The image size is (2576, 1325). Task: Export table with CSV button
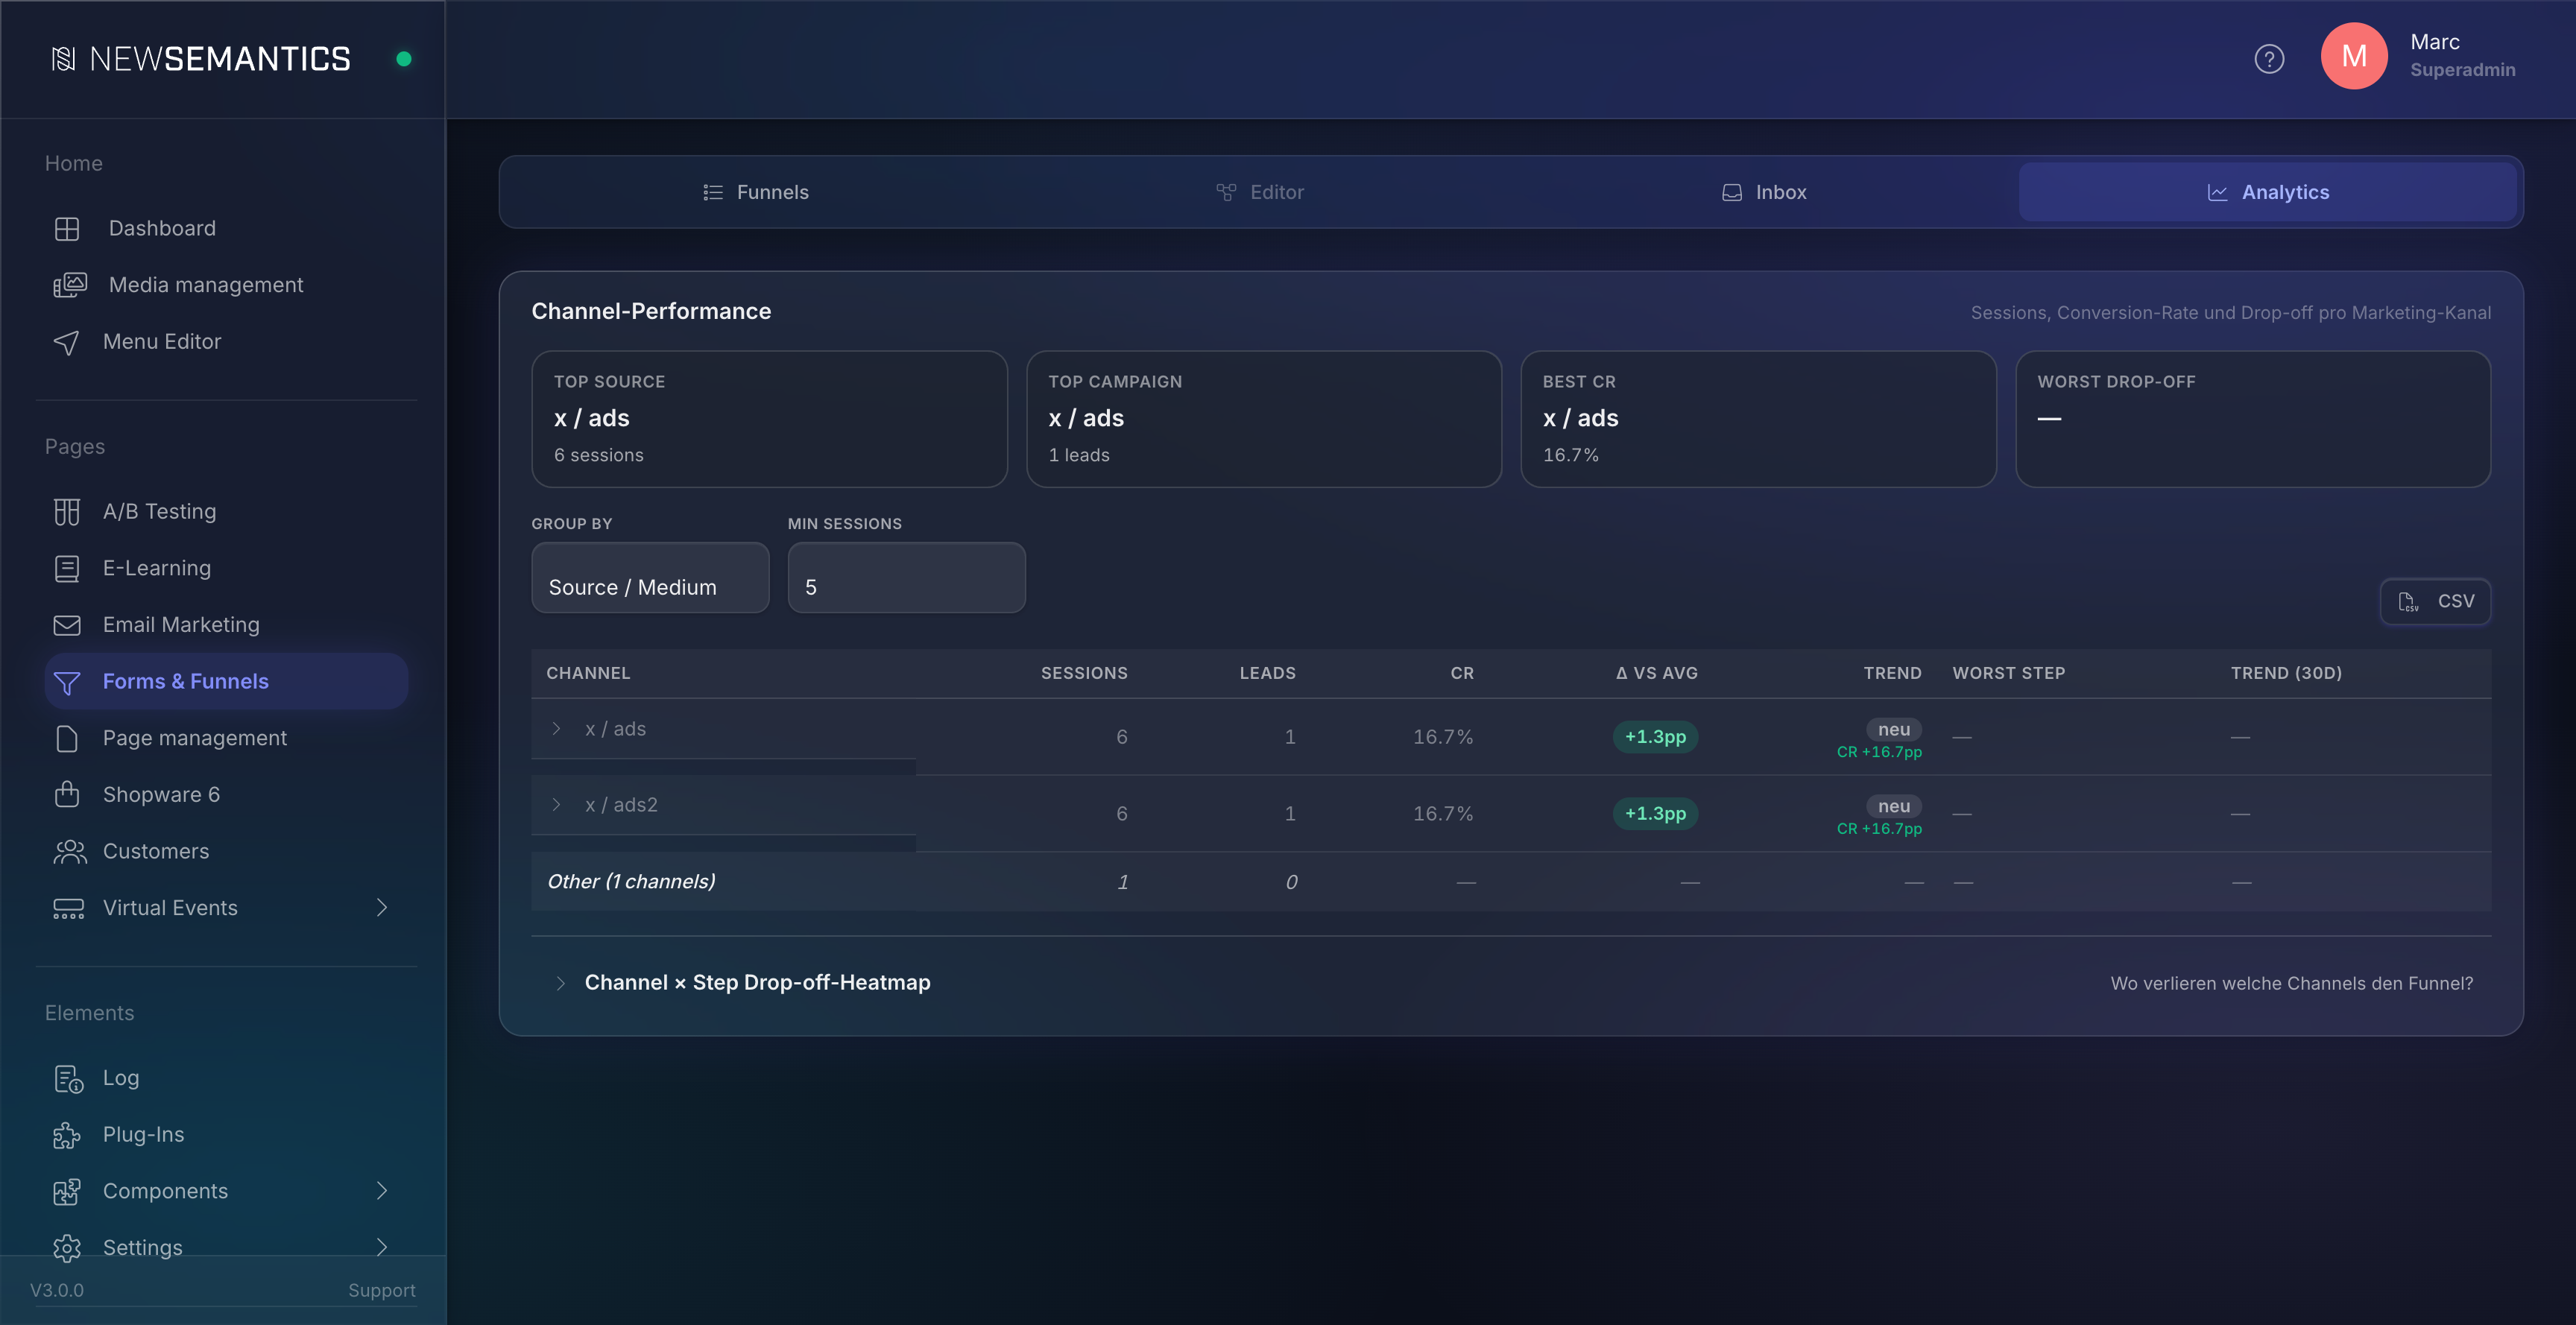point(2435,601)
